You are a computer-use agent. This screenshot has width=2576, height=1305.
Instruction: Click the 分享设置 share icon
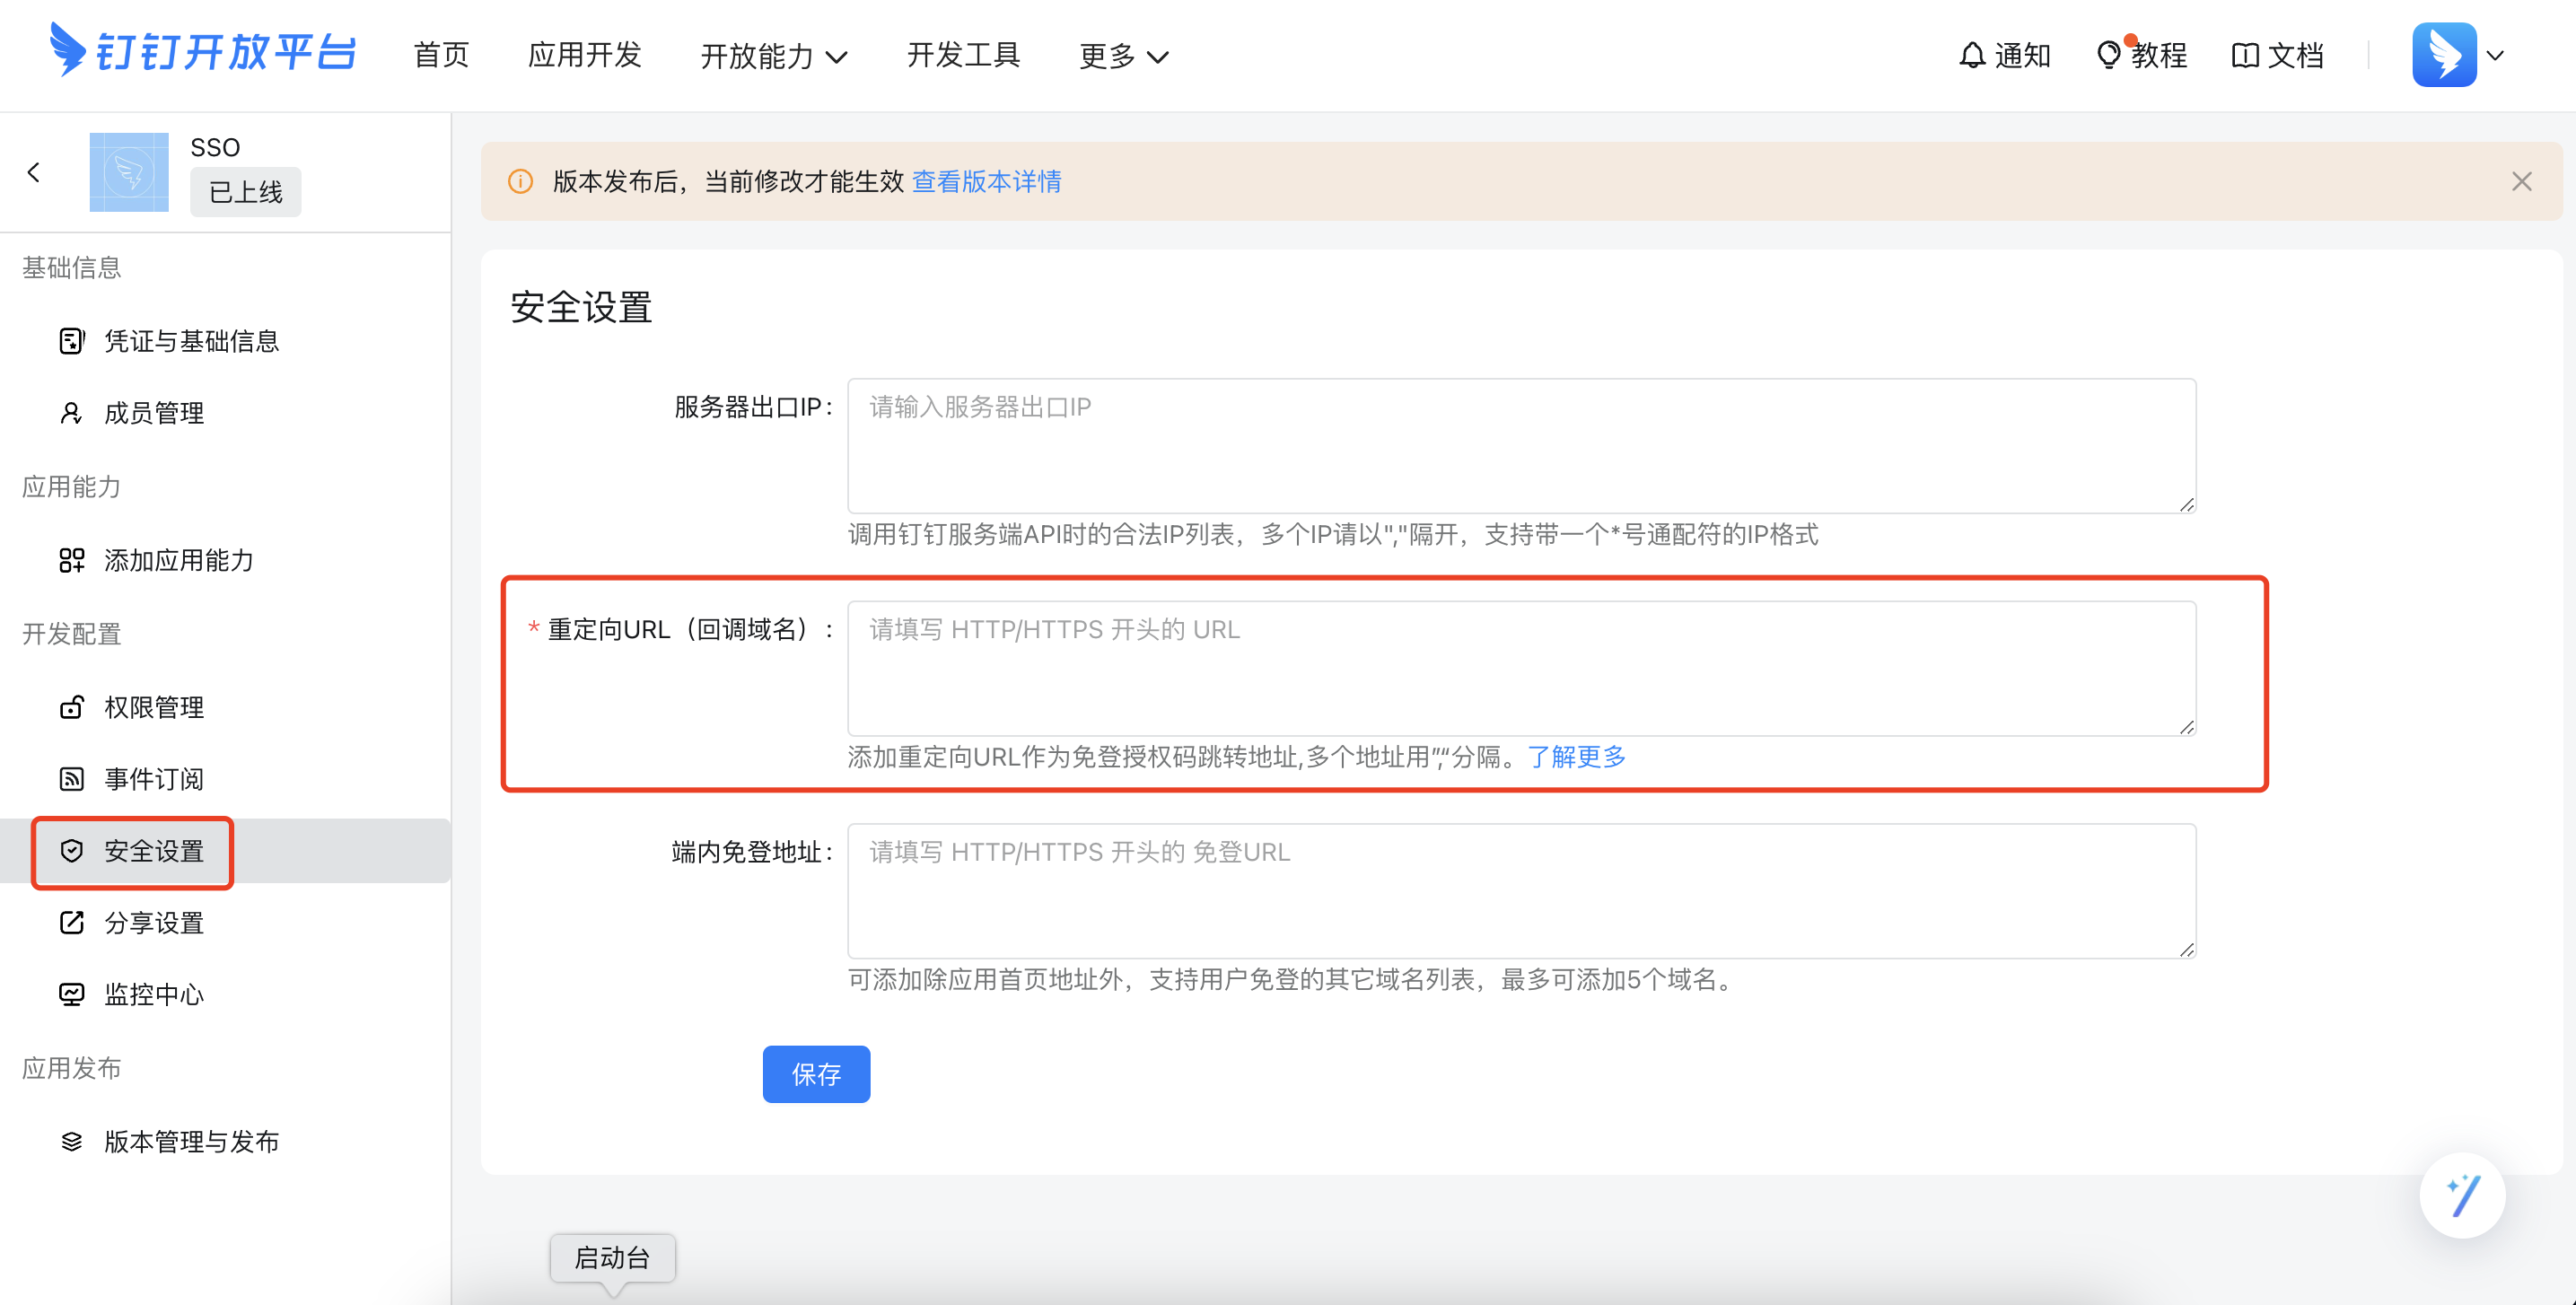(x=71, y=922)
